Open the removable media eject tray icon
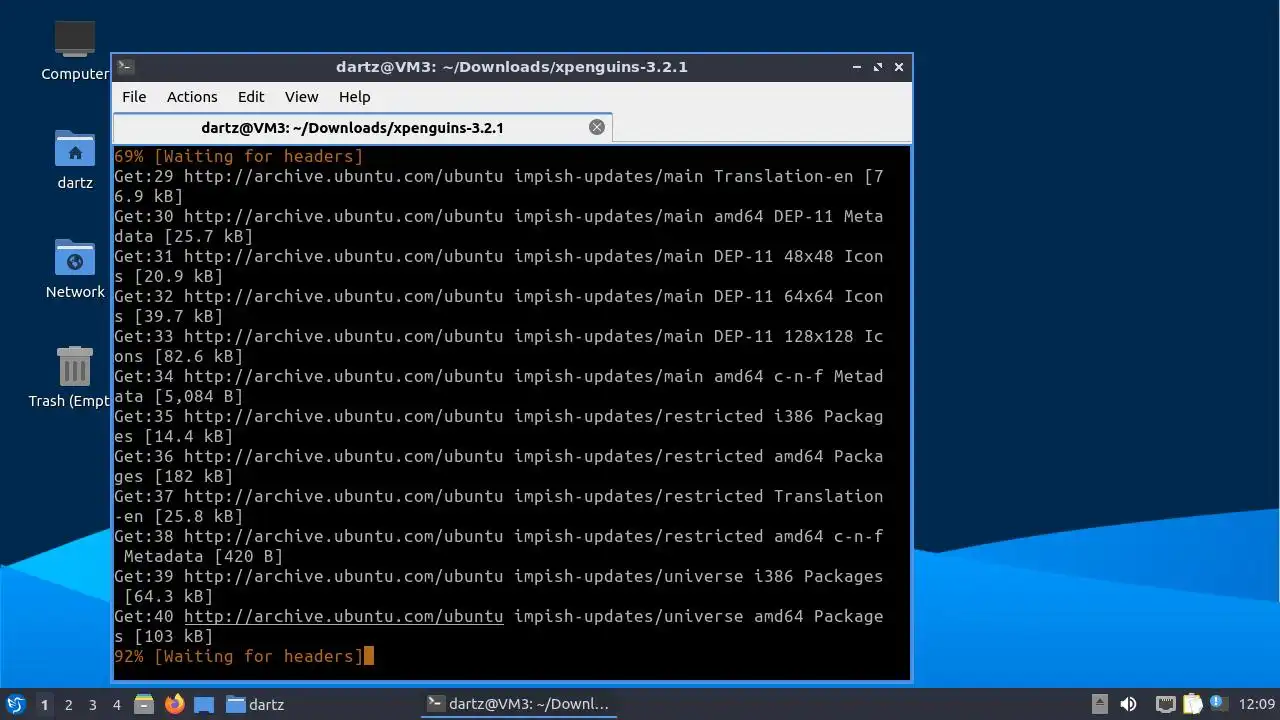The image size is (1280, 720). click(1099, 704)
